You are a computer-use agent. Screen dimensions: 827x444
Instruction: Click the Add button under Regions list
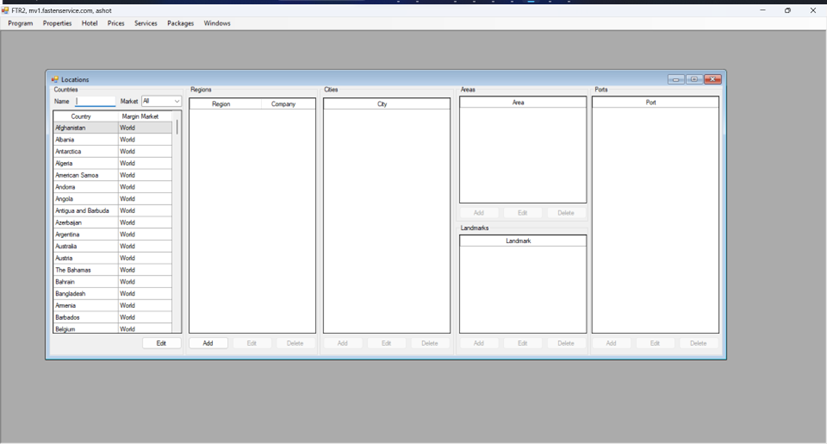(208, 343)
